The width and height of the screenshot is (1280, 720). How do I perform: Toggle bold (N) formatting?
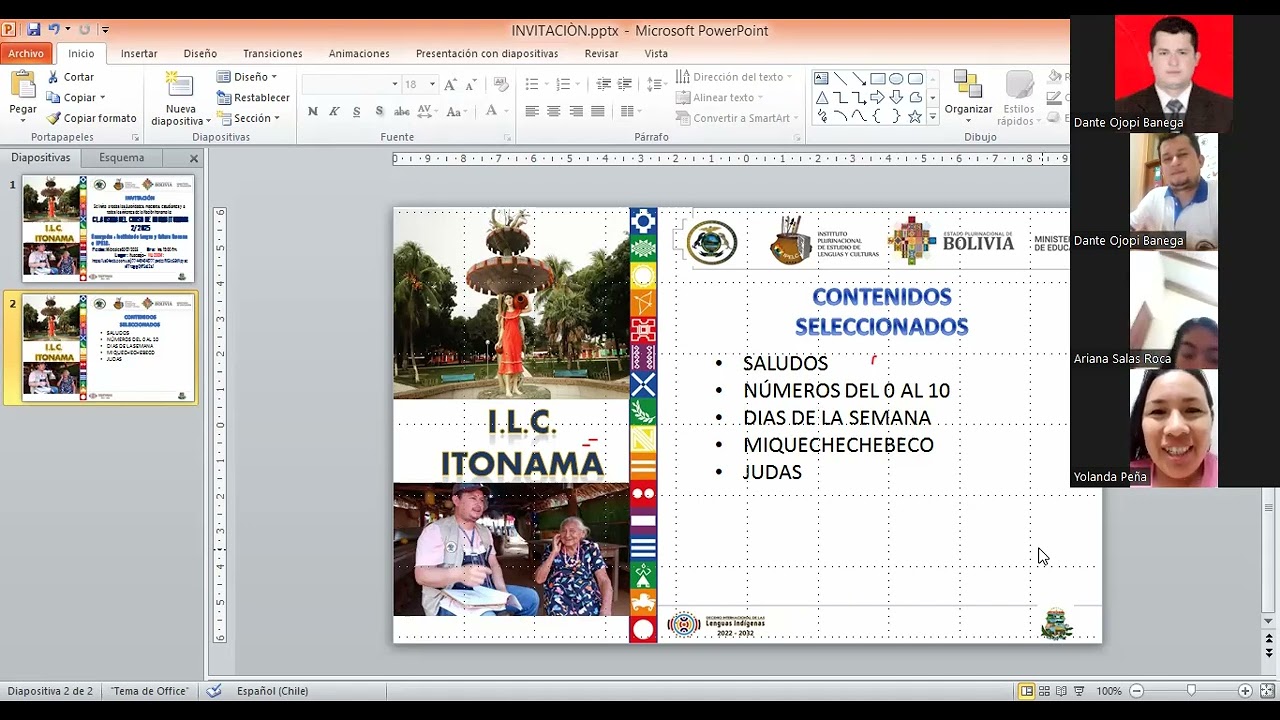313,112
